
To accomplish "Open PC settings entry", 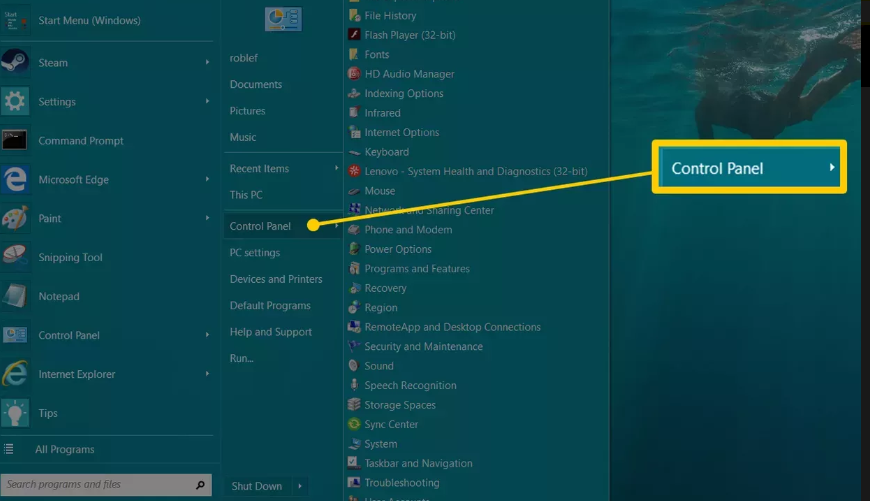I will 255,252.
